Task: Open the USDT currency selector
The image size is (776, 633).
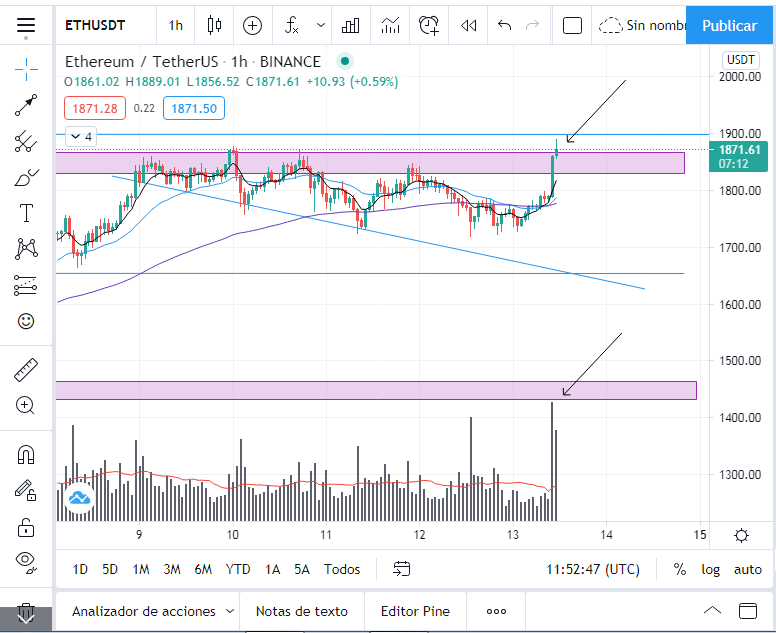Action: click(740, 60)
